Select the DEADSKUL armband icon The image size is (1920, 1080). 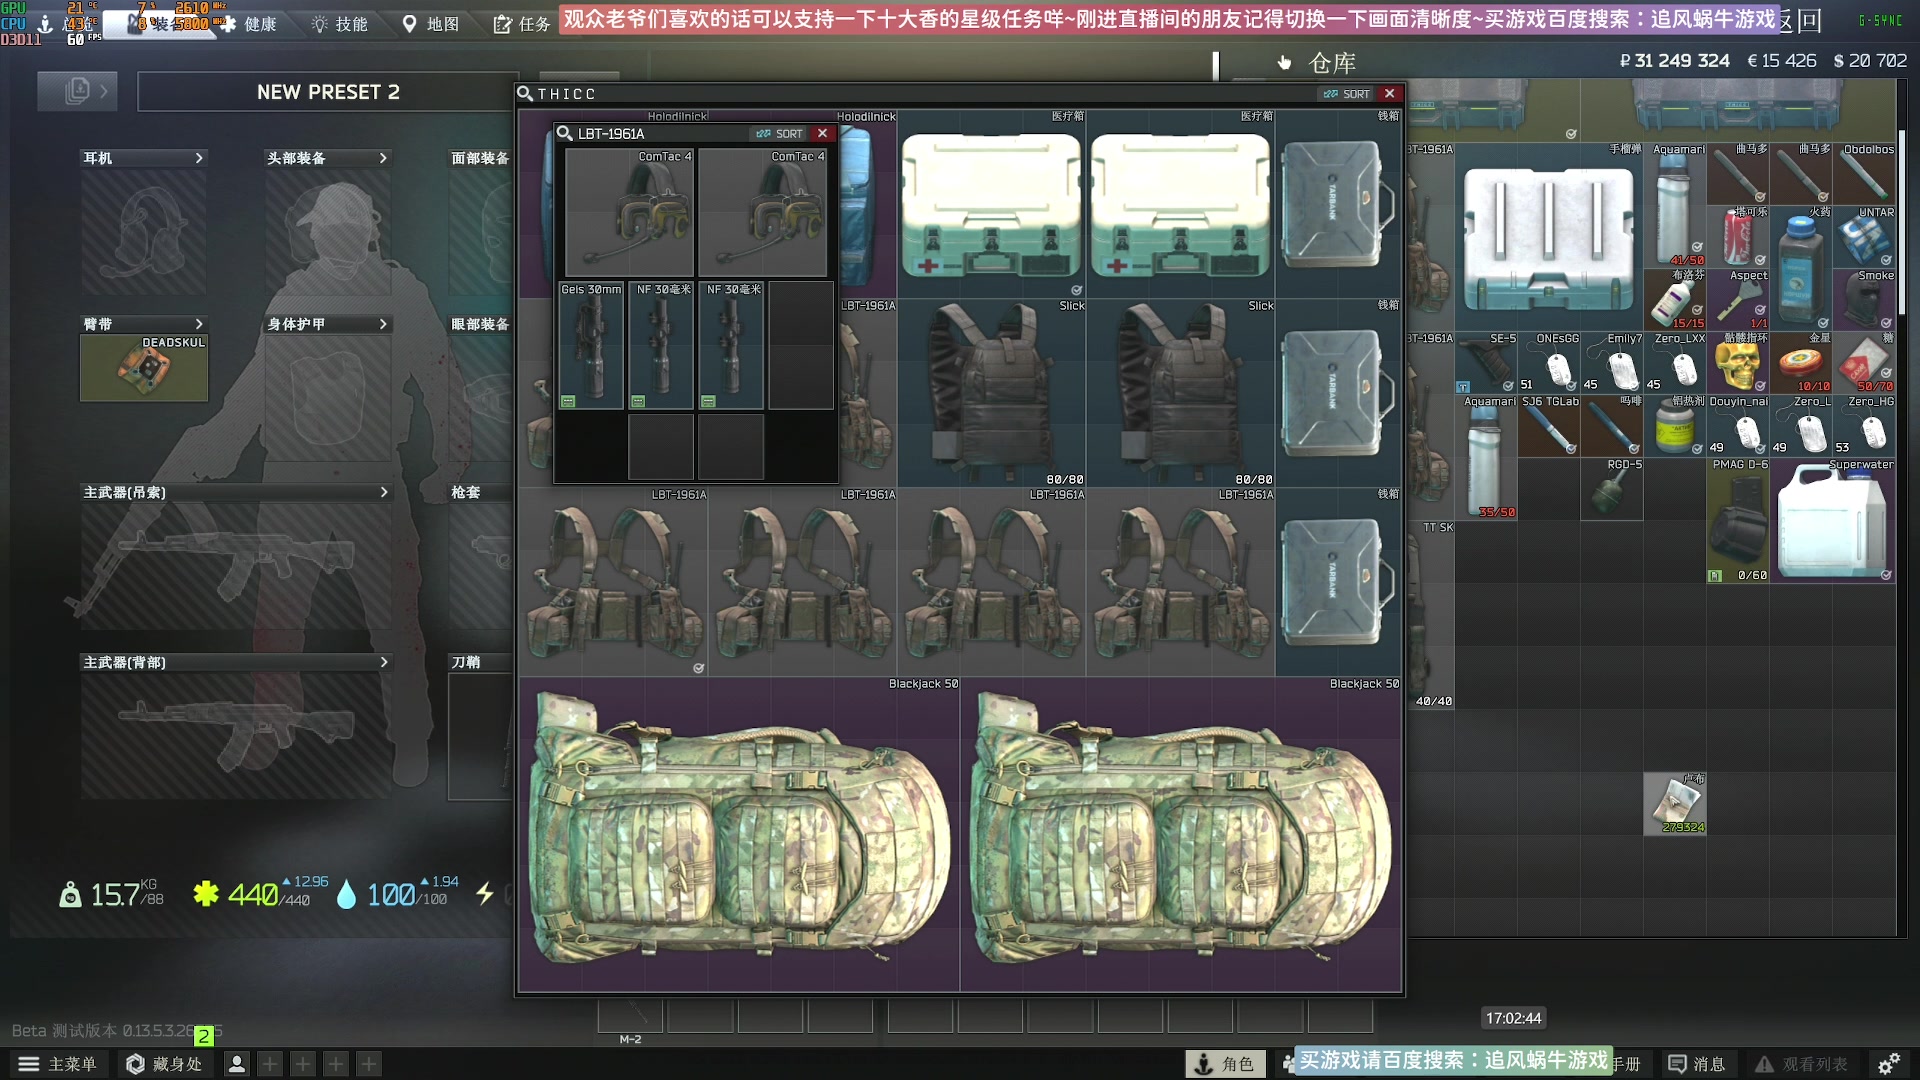[x=144, y=369]
